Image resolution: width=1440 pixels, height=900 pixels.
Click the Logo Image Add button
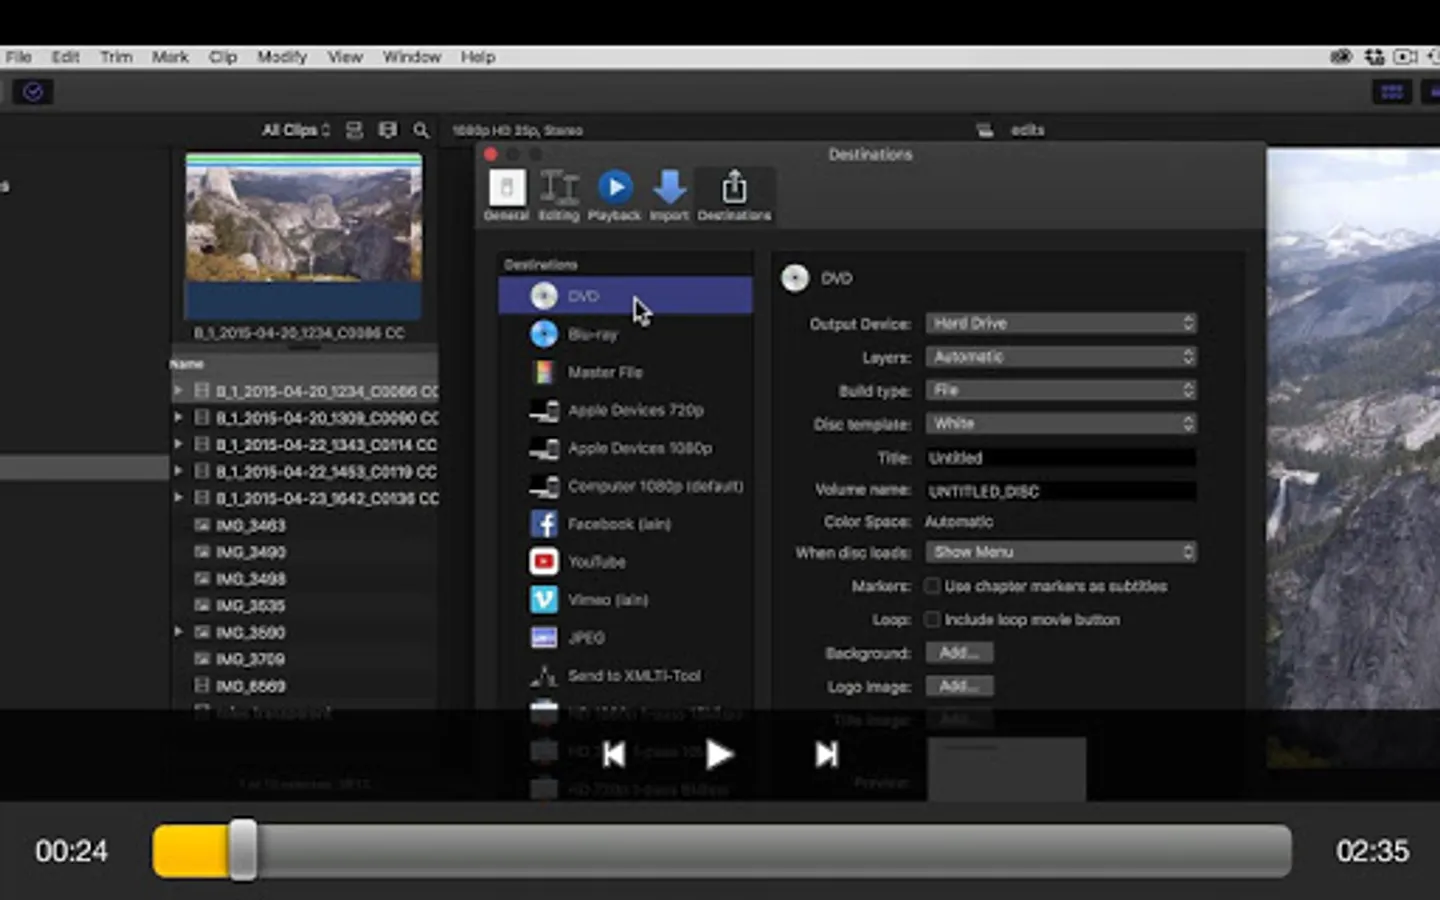pyautogui.click(x=958, y=687)
